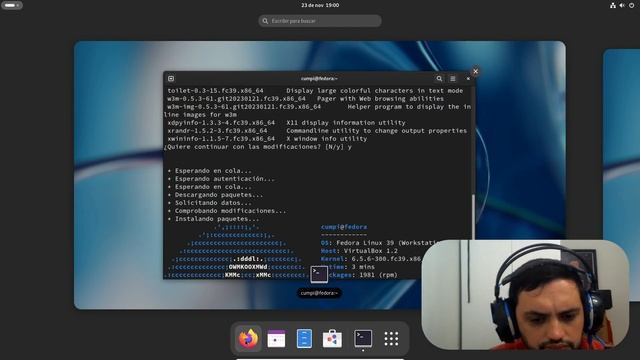
Task: Click the terminal app icon overlay below the window
Action: 319,274
